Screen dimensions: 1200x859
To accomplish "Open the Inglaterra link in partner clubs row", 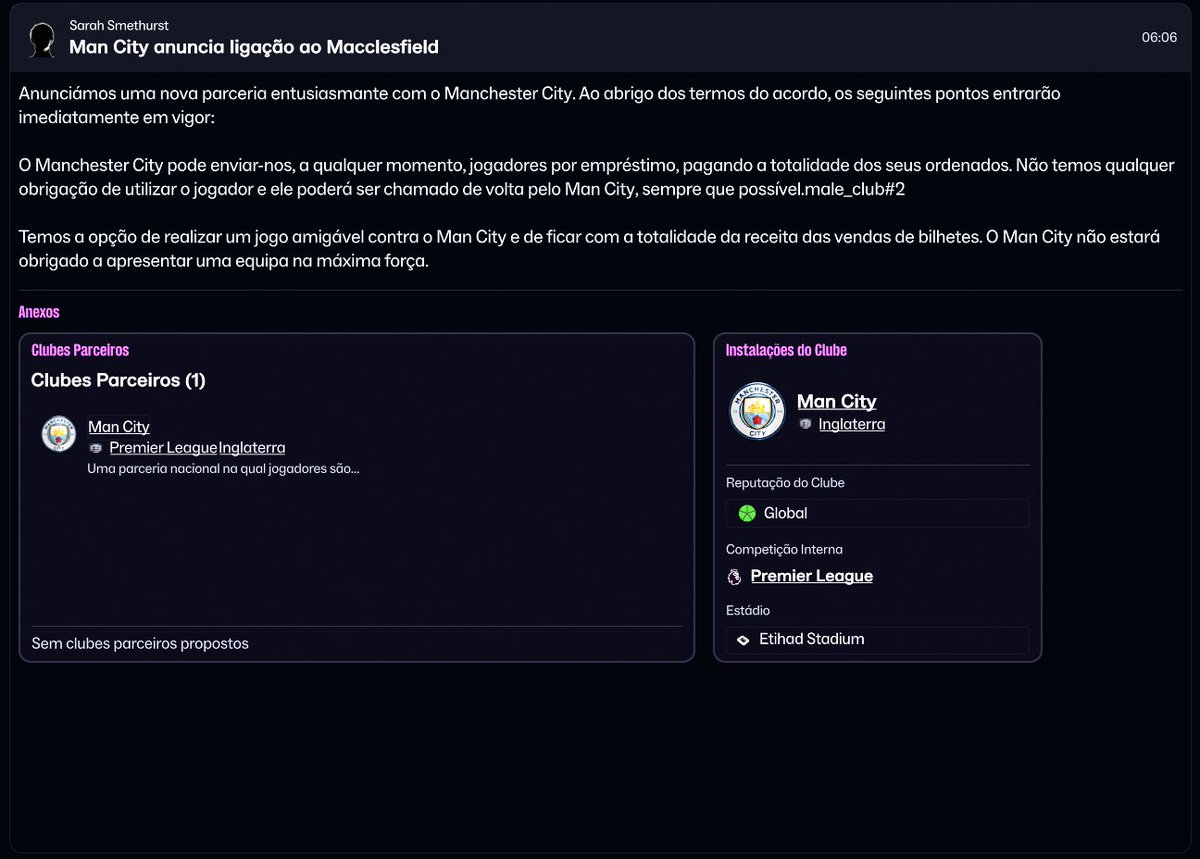I will click(252, 448).
